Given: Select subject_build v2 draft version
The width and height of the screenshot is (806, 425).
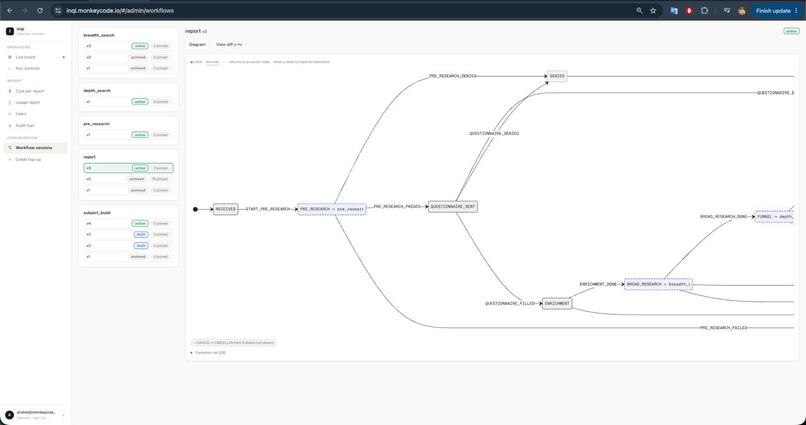Looking at the screenshot, I should (x=128, y=246).
